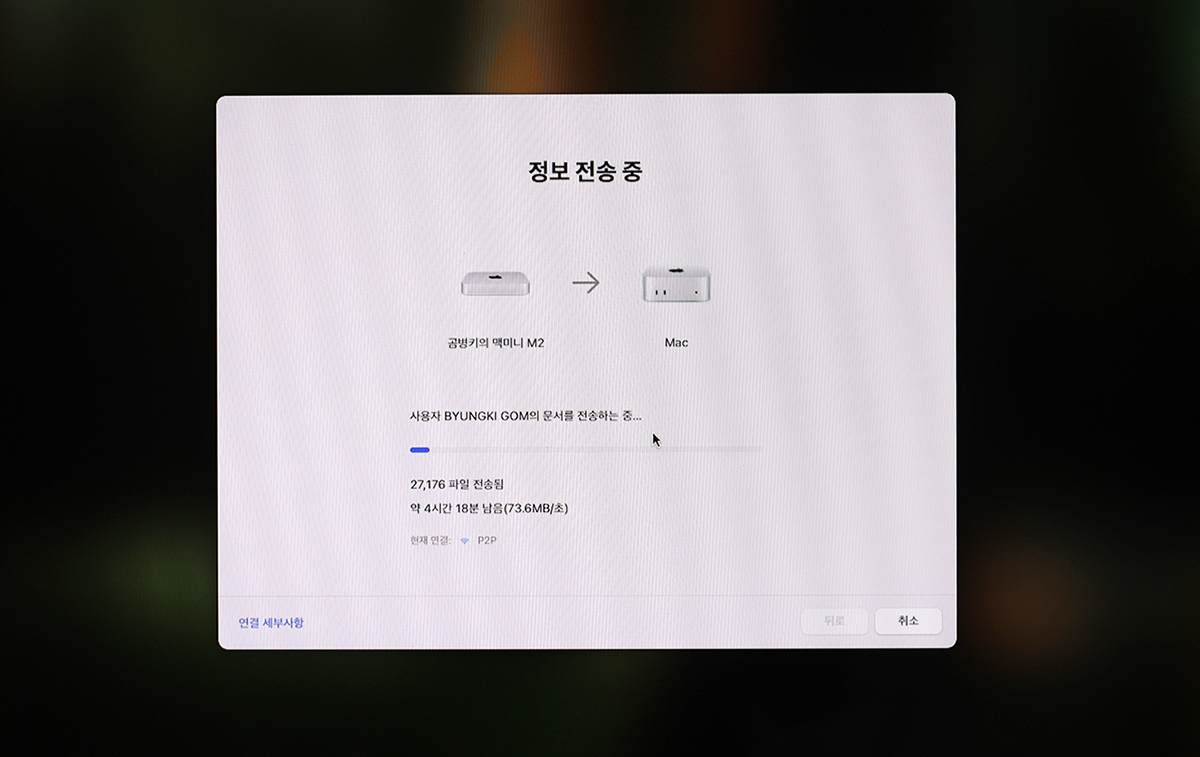Click the Wi-Fi icon beside P2P
1200x757 pixels.
click(465, 541)
